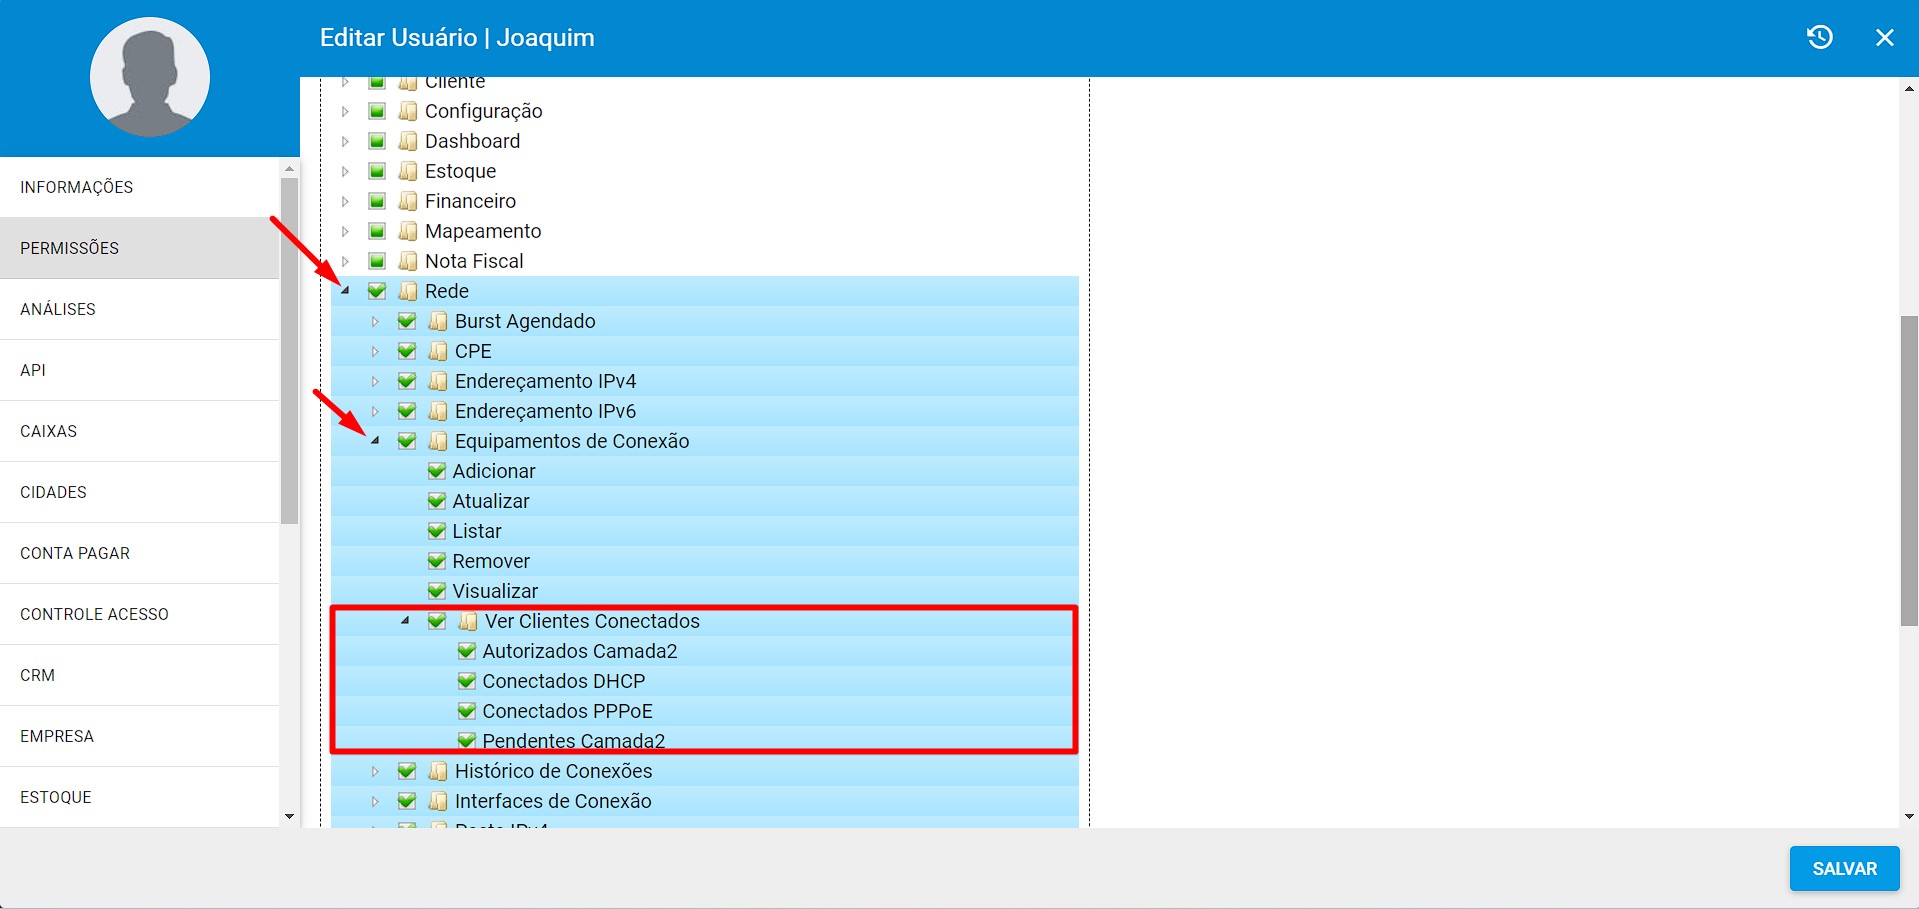This screenshot has height=909, width=1919.
Task: Uncheck Pendentes Camada2 checkbox
Action: (x=467, y=741)
